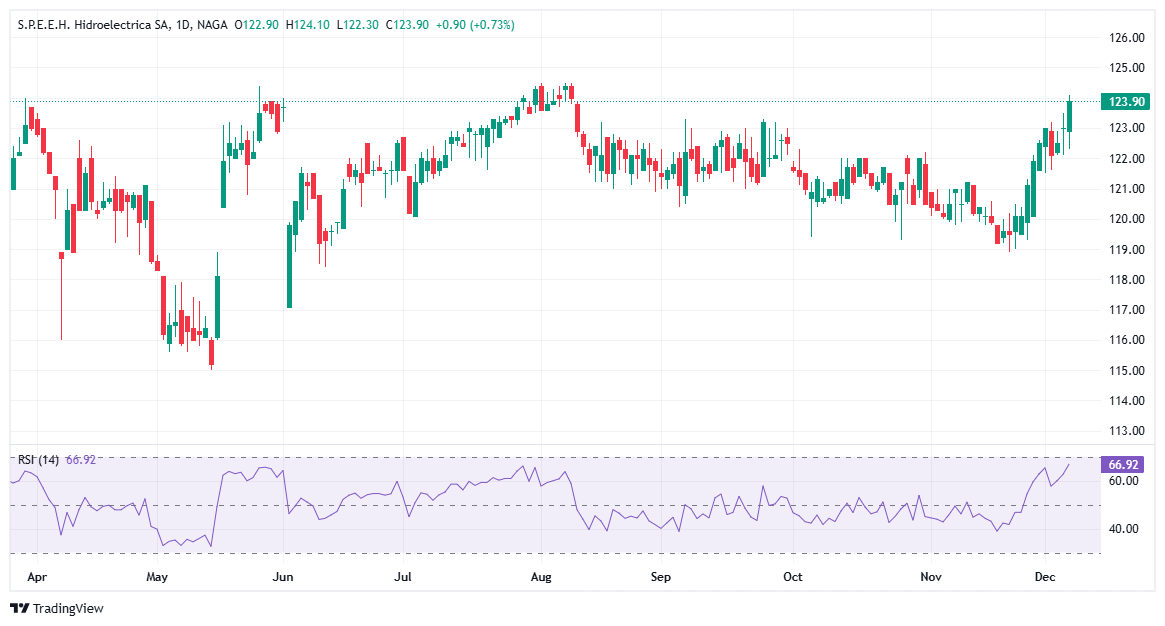Click the 40.00 RSI axis label

point(1123,529)
